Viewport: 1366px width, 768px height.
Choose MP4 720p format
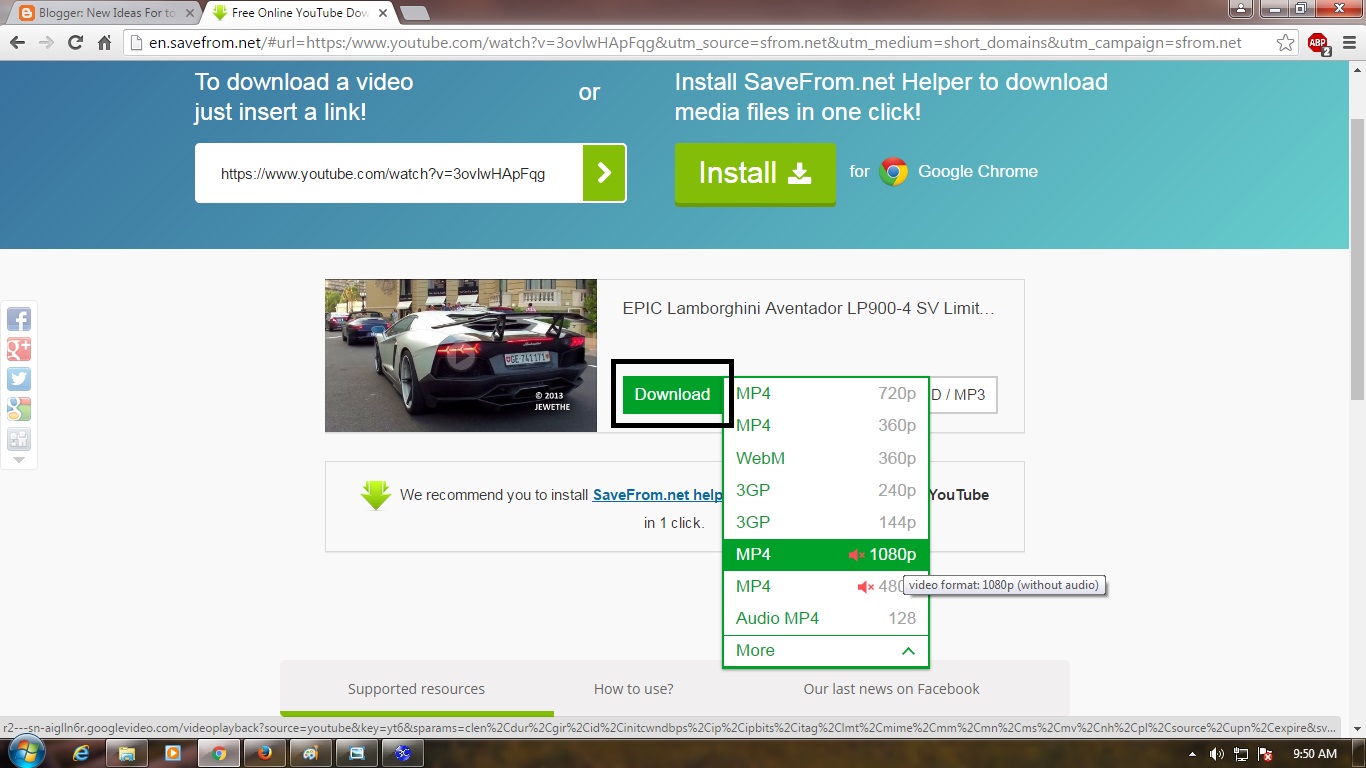click(826, 394)
